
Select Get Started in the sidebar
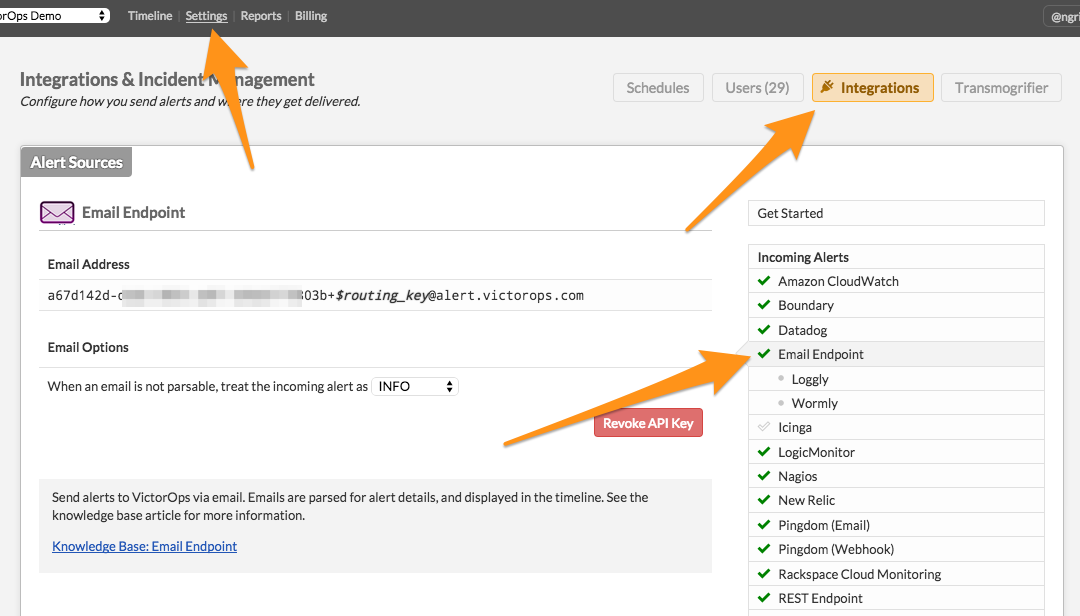click(x=896, y=213)
